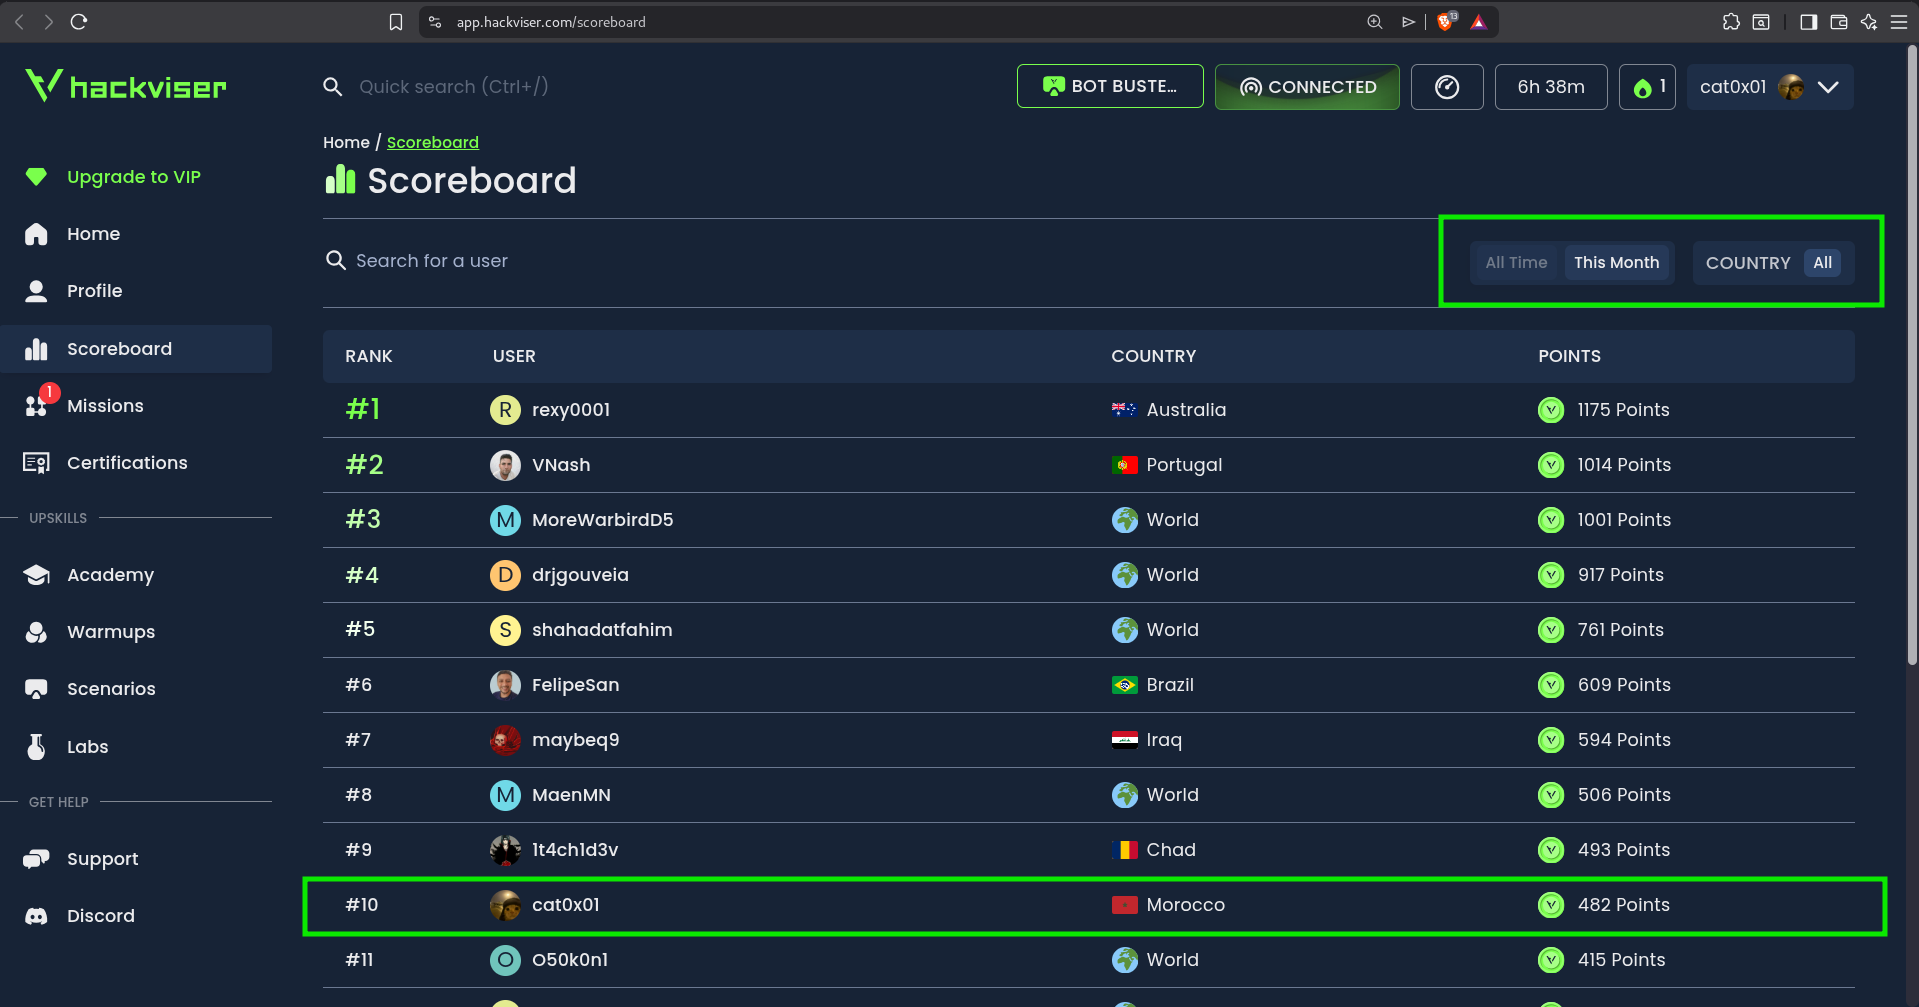Image resolution: width=1919 pixels, height=1007 pixels.
Task: Click zoom magnifier icon in address bar
Action: click(1375, 22)
